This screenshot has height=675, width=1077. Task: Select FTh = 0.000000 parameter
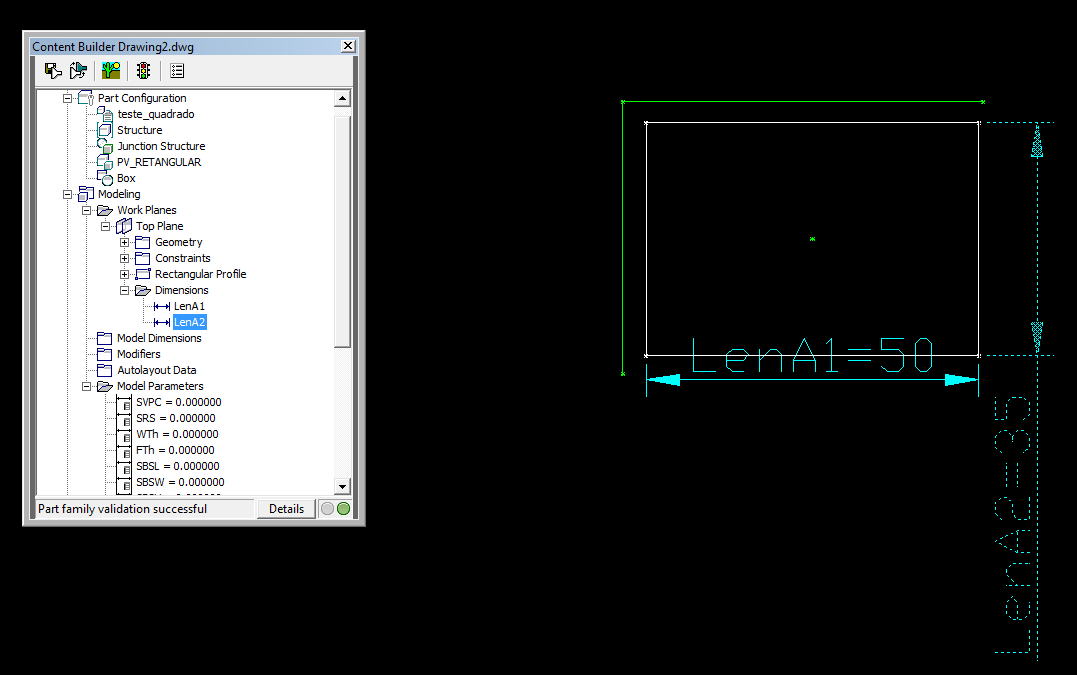tap(175, 450)
